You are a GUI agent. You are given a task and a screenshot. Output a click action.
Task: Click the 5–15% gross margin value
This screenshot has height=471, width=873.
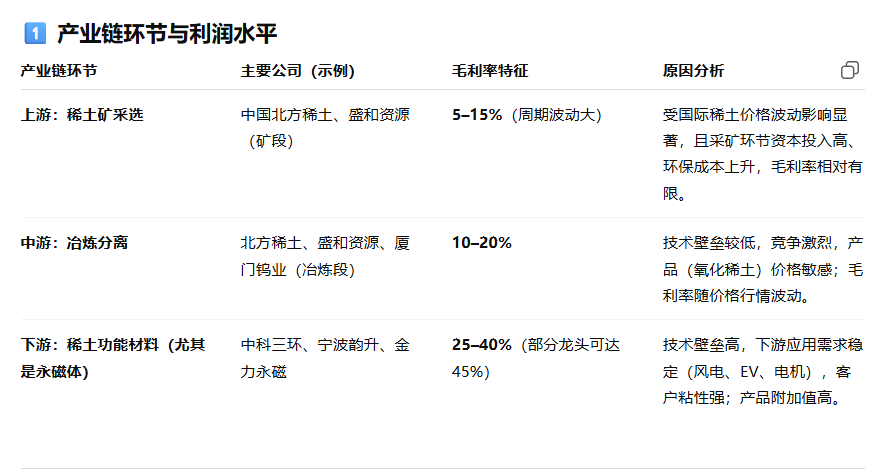click(x=477, y=115)
